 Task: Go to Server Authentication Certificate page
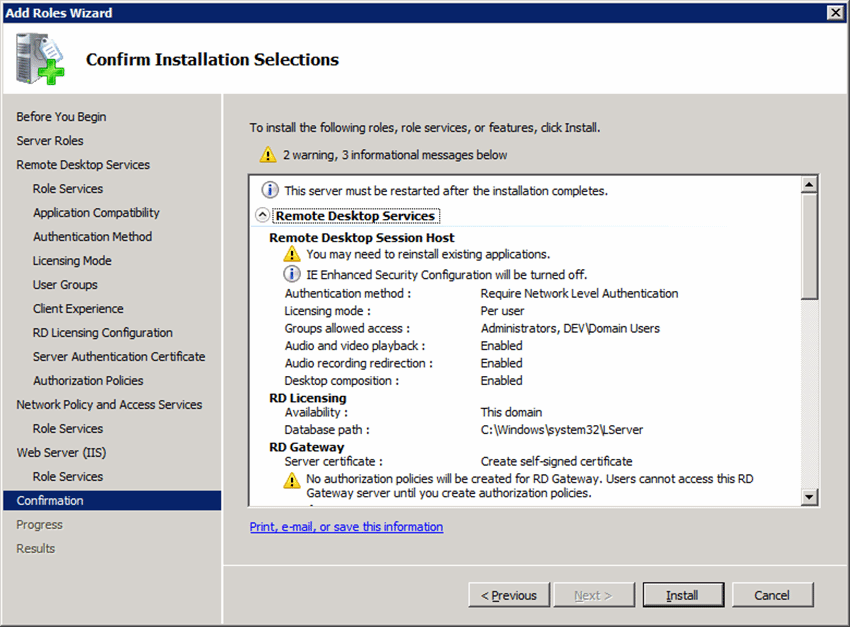119,357
